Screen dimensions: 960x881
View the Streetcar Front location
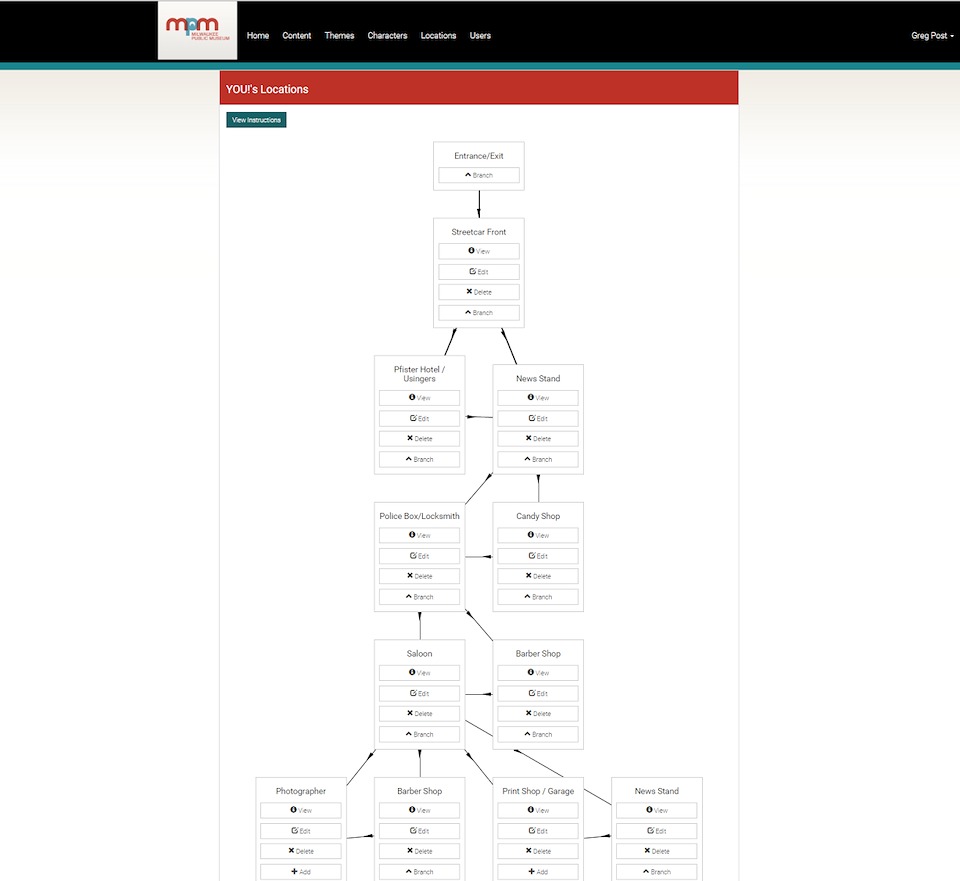(479, 251)
